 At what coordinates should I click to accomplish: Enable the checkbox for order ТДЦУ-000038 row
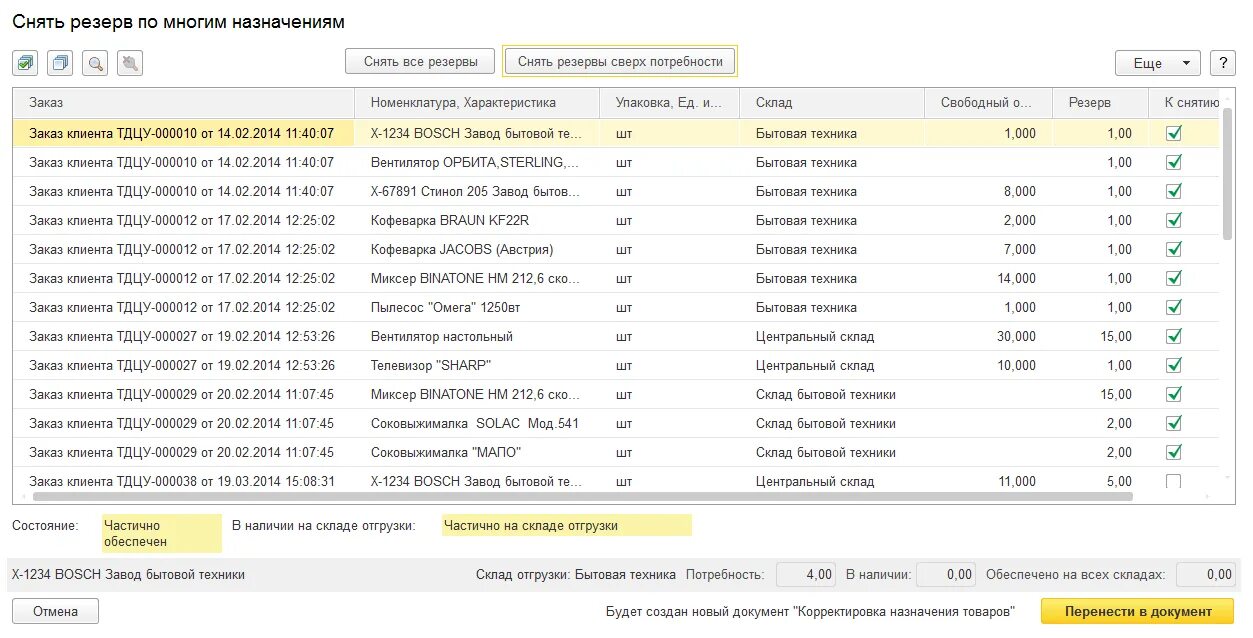1174,481
